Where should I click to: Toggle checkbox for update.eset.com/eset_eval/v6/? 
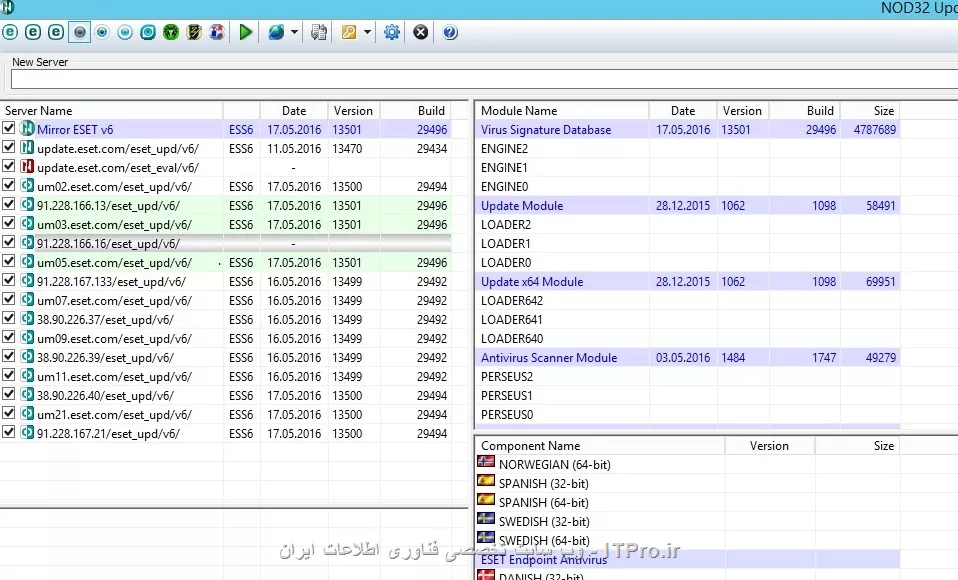[x=9, y=166]
